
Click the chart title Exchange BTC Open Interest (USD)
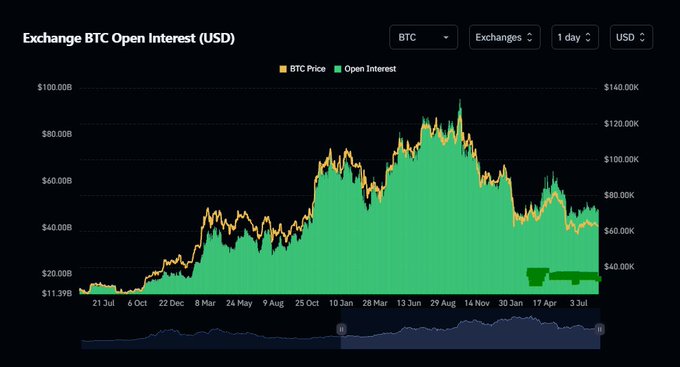click(129, 38)
